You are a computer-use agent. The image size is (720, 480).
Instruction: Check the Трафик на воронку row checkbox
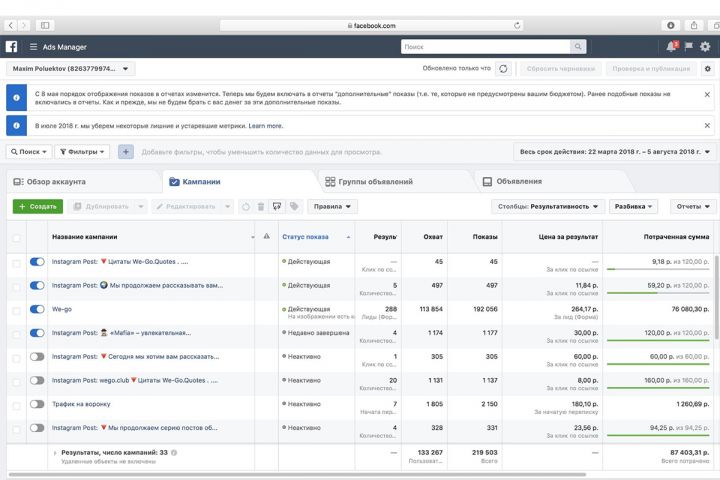tap(17, 406)
